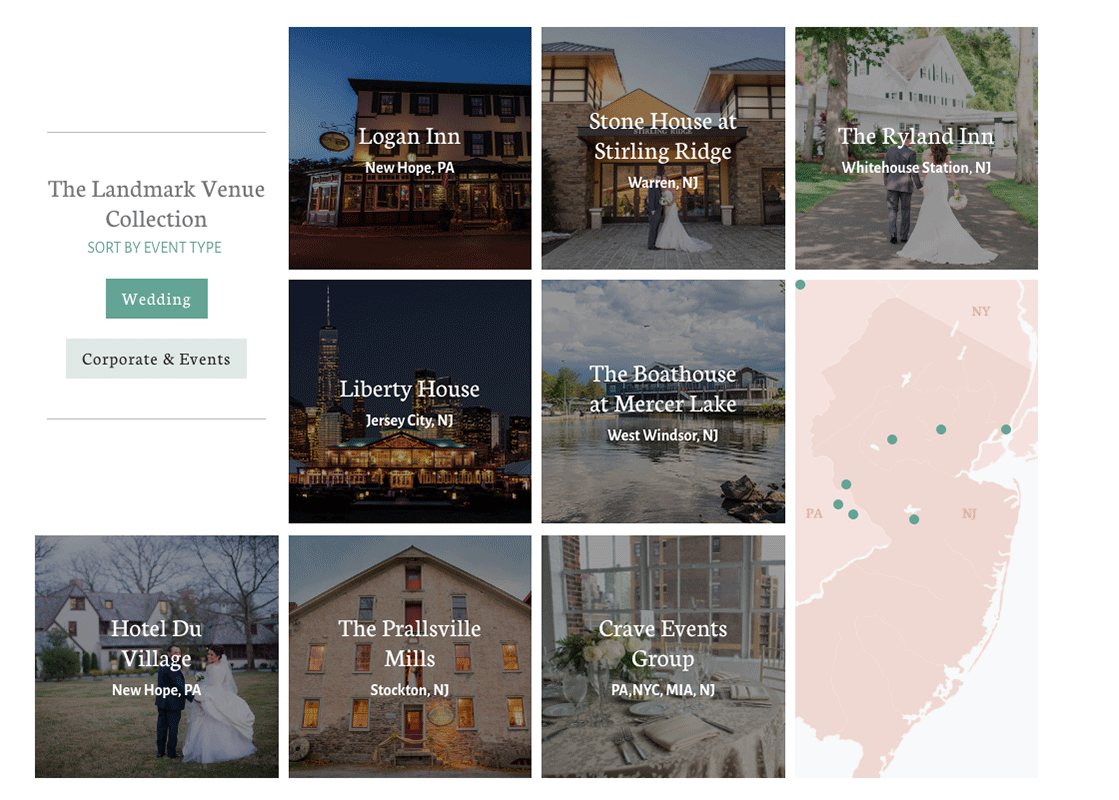The image size is (1119, 800).
Task: Select Corporate & Events filter button
Action: pos(156,358)
